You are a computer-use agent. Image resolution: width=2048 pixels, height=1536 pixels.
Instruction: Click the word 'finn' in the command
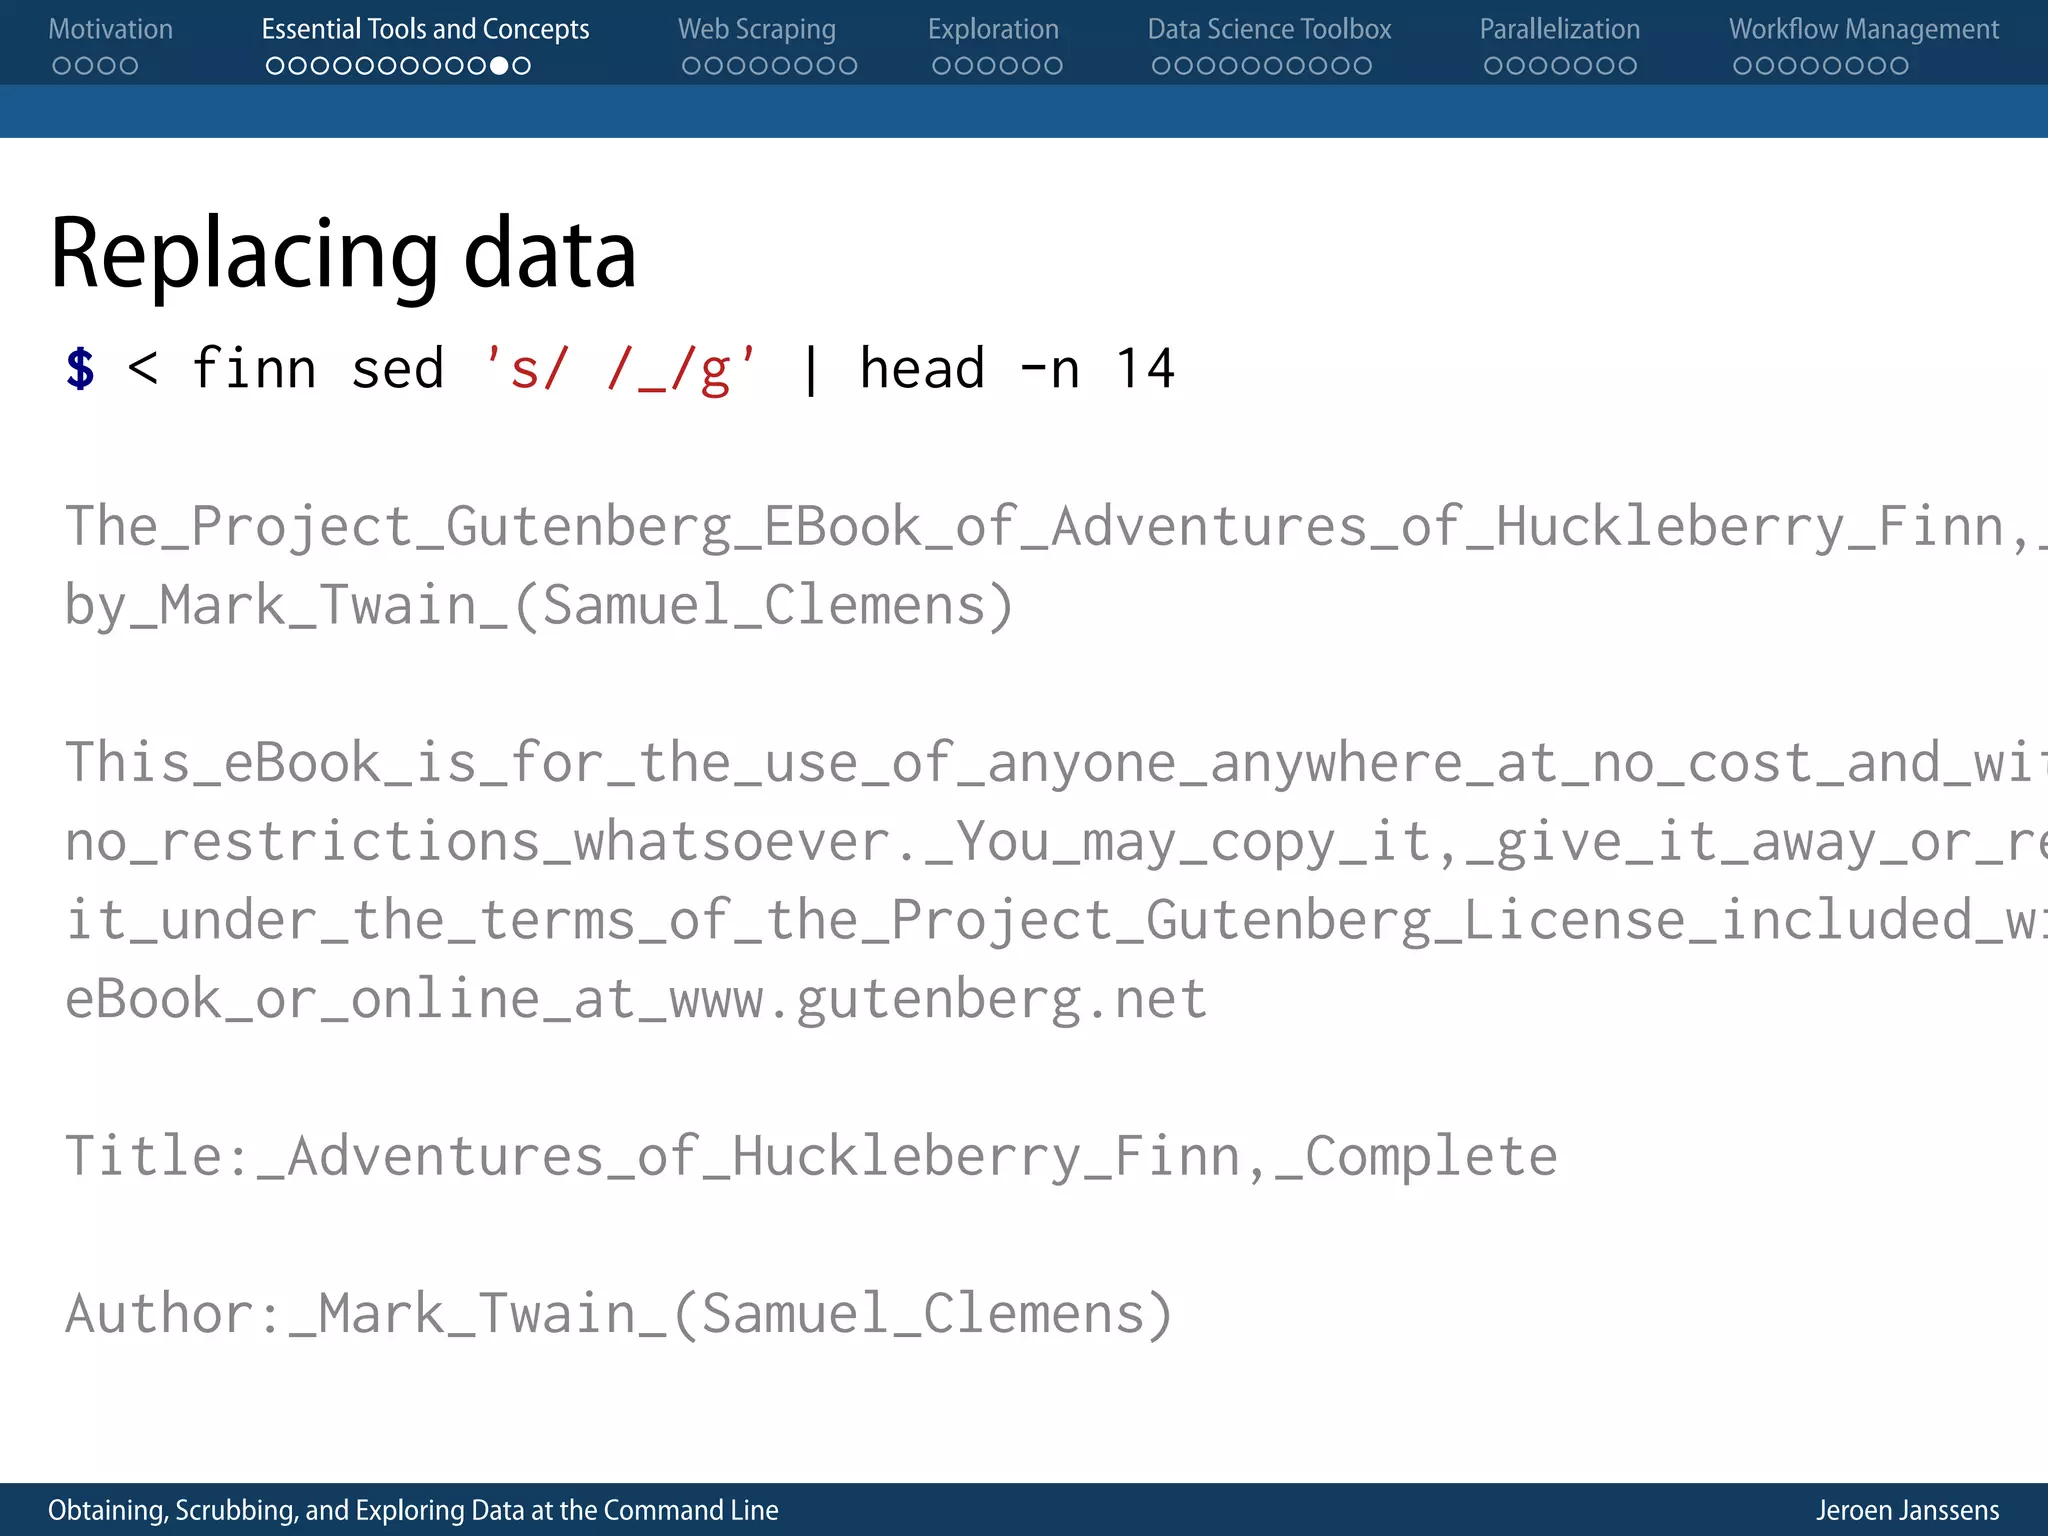(254, 367)
